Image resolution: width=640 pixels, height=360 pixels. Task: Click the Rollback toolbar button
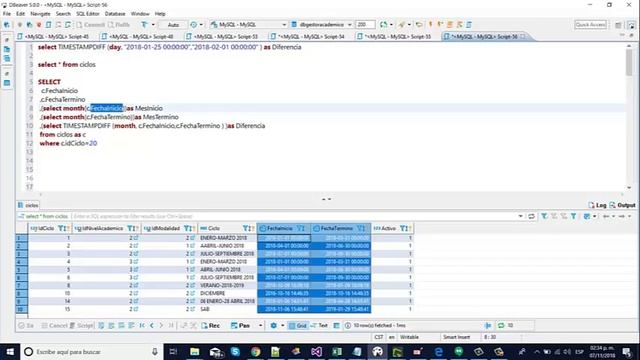coord(119,25)
